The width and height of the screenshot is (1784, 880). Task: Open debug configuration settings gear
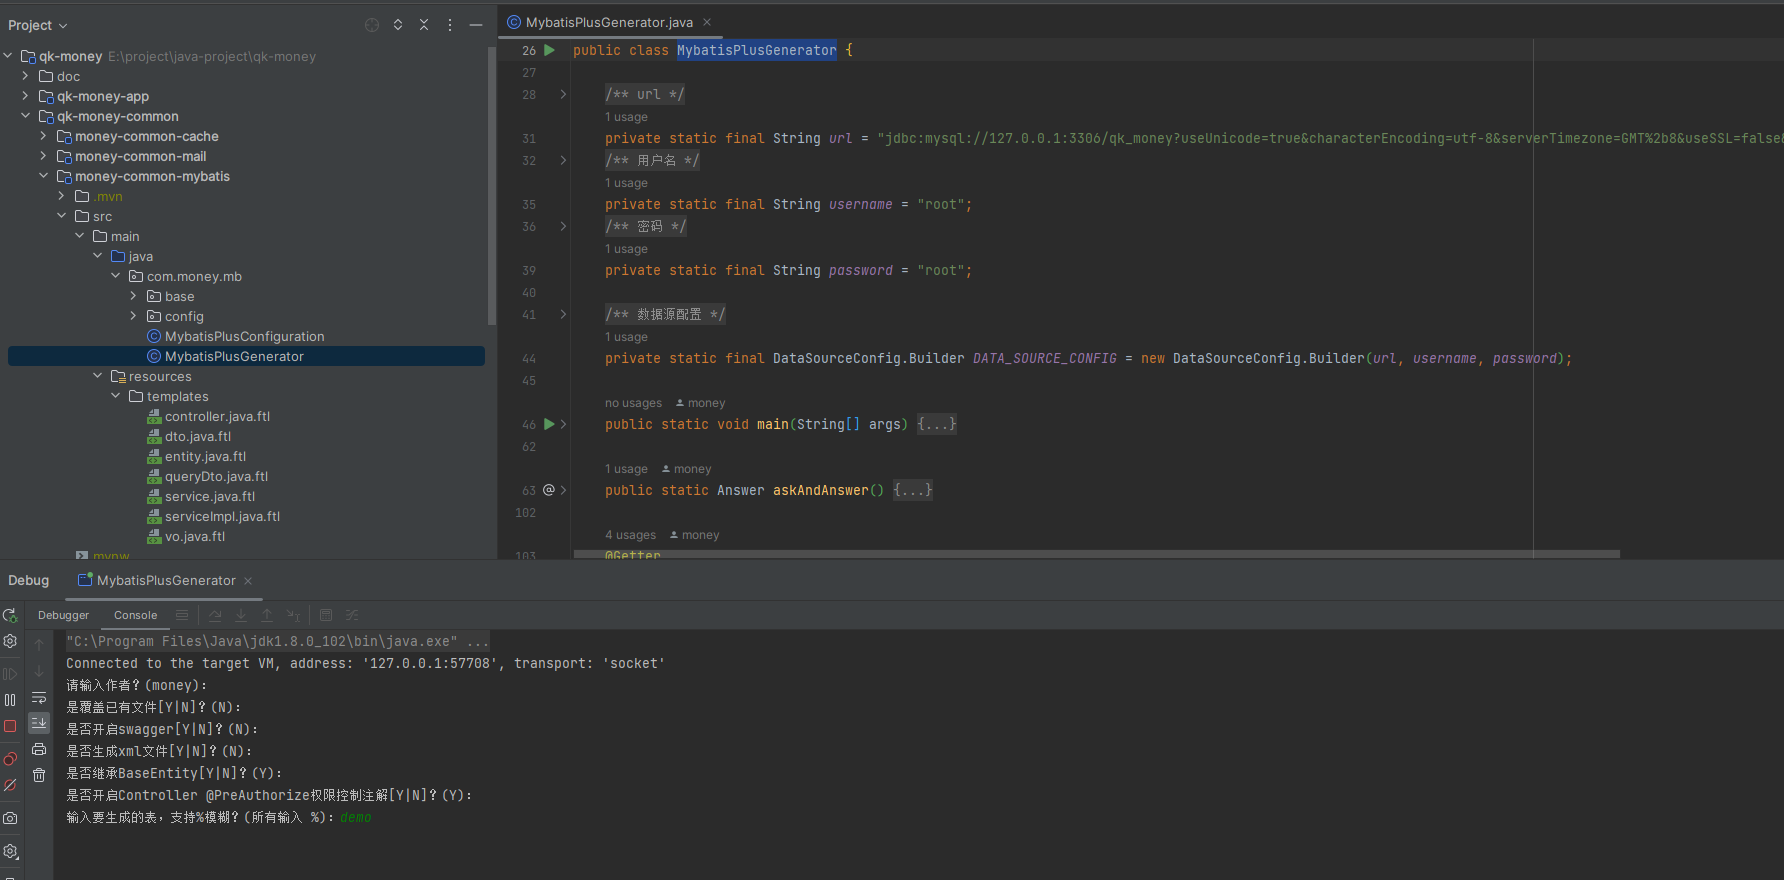click(10, 641)
